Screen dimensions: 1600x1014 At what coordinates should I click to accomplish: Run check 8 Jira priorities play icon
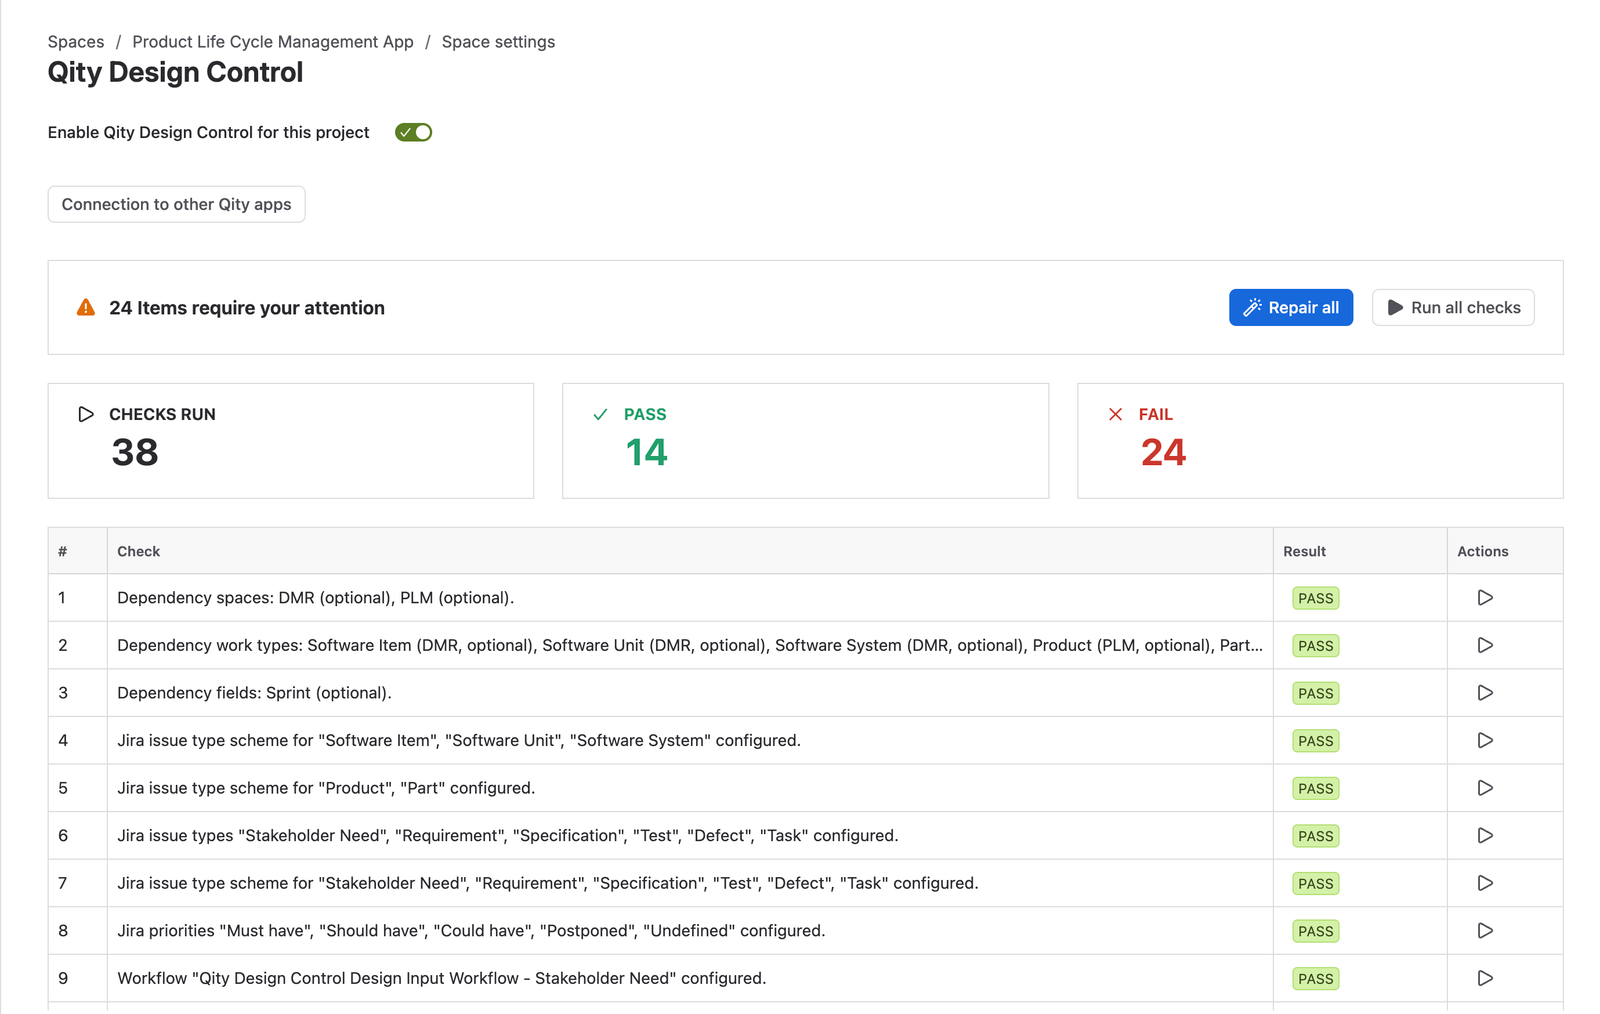click(1485, 930)
